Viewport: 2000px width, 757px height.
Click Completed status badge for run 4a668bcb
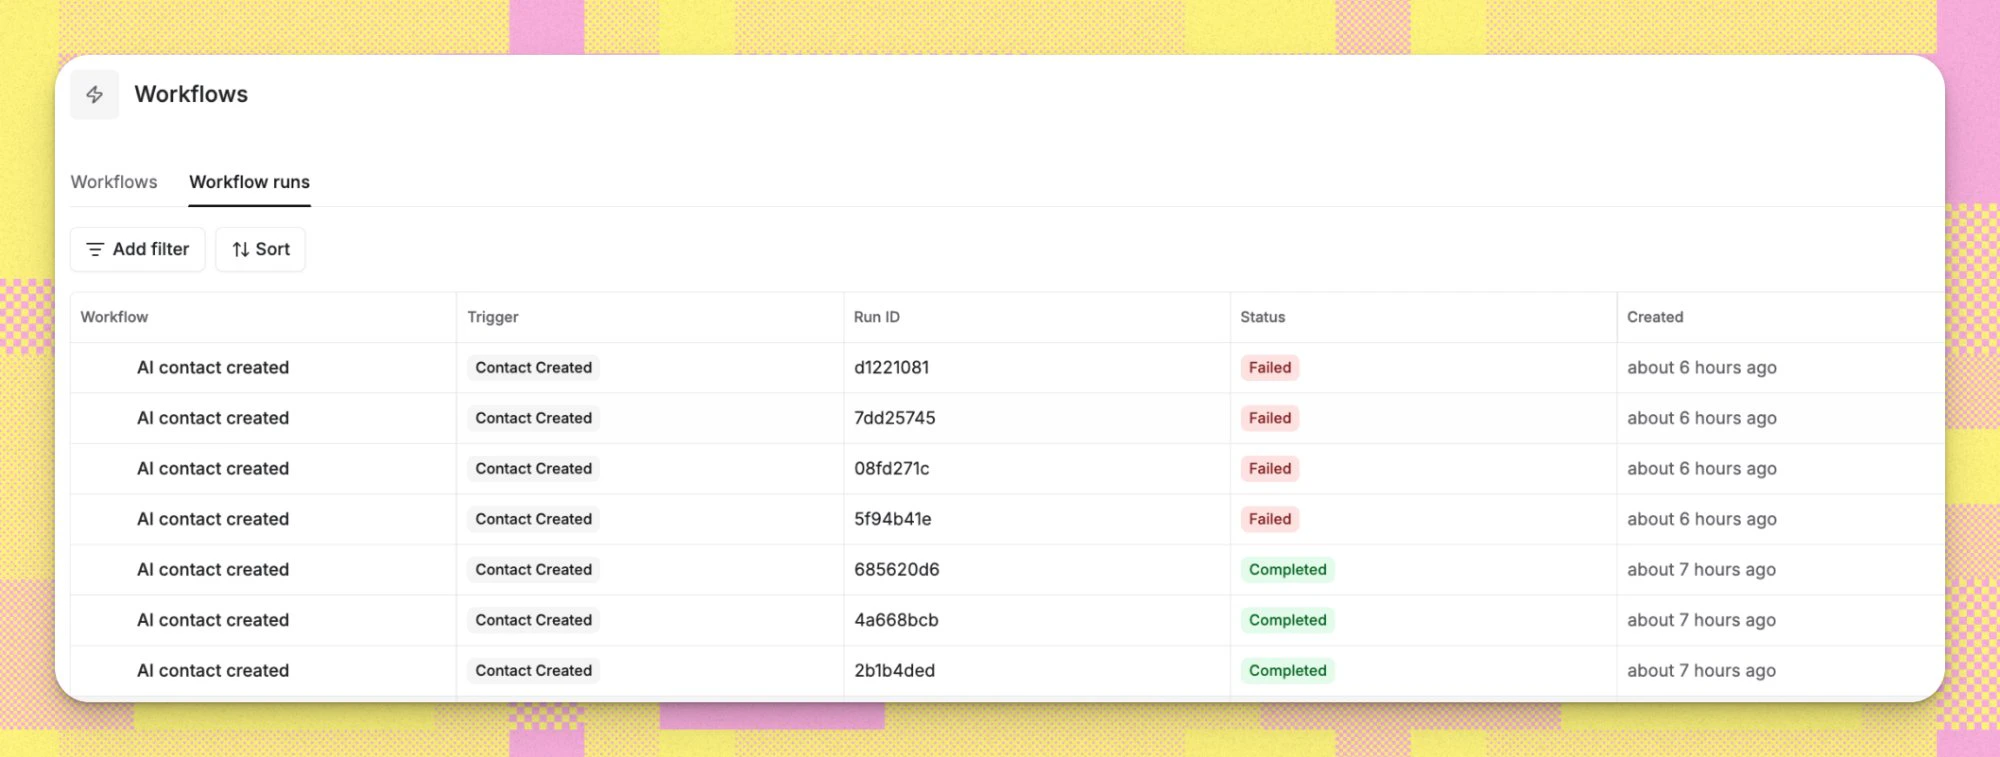(x=1288, y=620)
